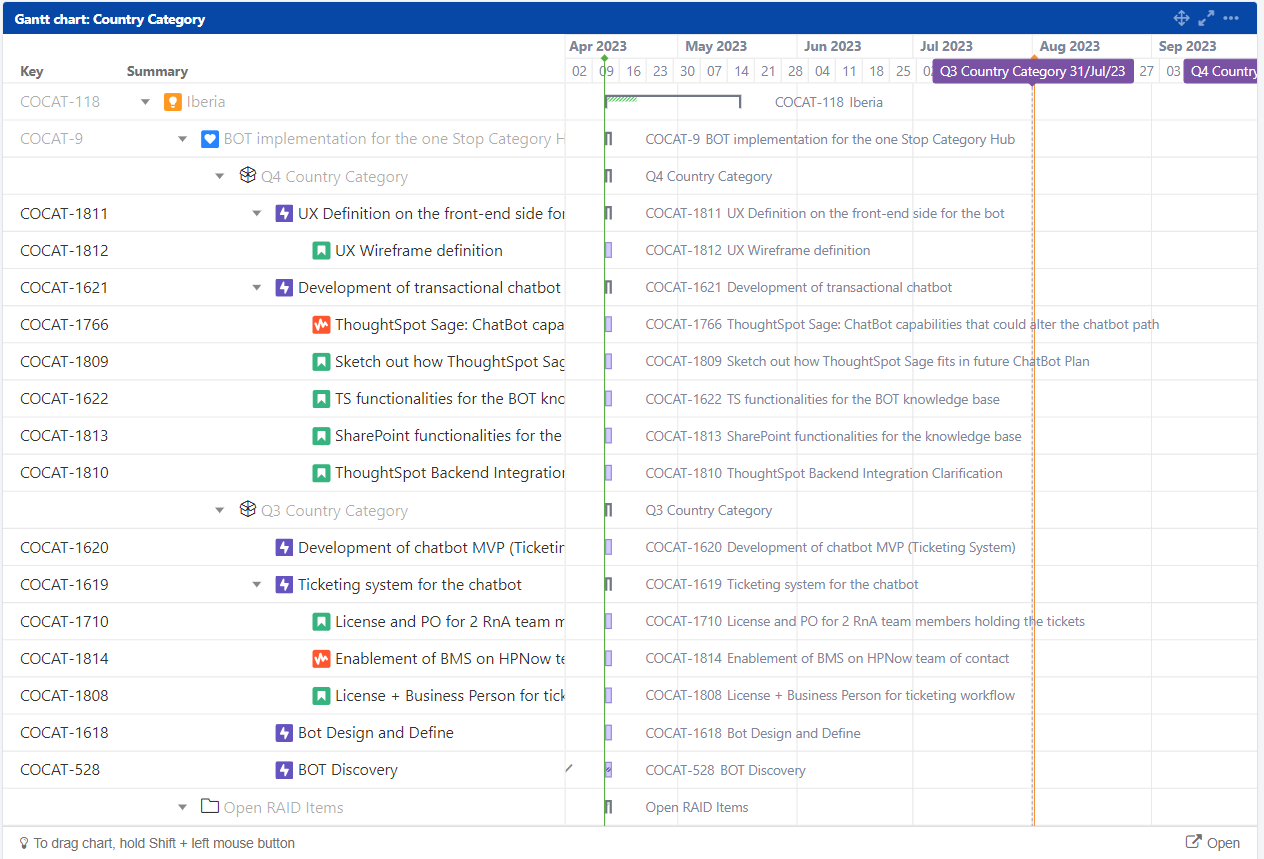Screen dimensions: 1264x859
Task: Collapse the BOT implementation row
Action: pos(182,139)
